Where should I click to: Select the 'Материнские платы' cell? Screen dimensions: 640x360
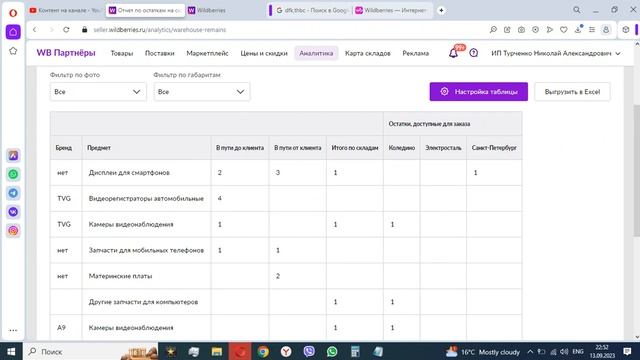tap(147, 276)
